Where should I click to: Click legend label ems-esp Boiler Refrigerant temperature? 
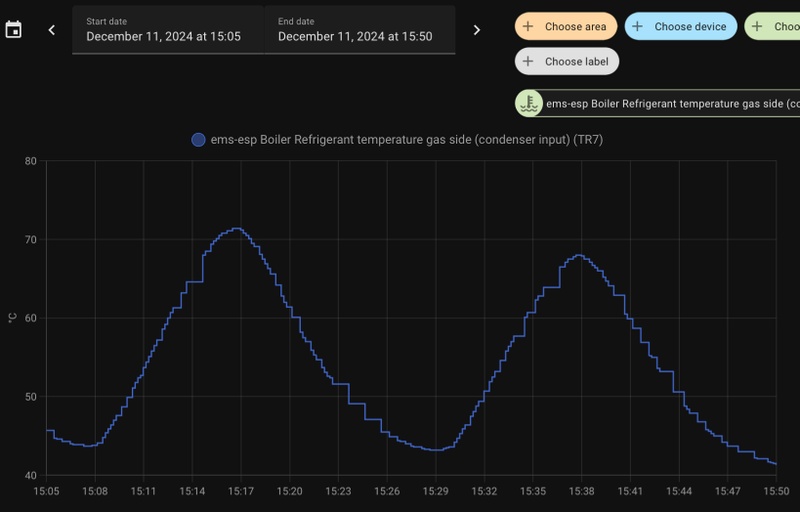click(407, 140)
